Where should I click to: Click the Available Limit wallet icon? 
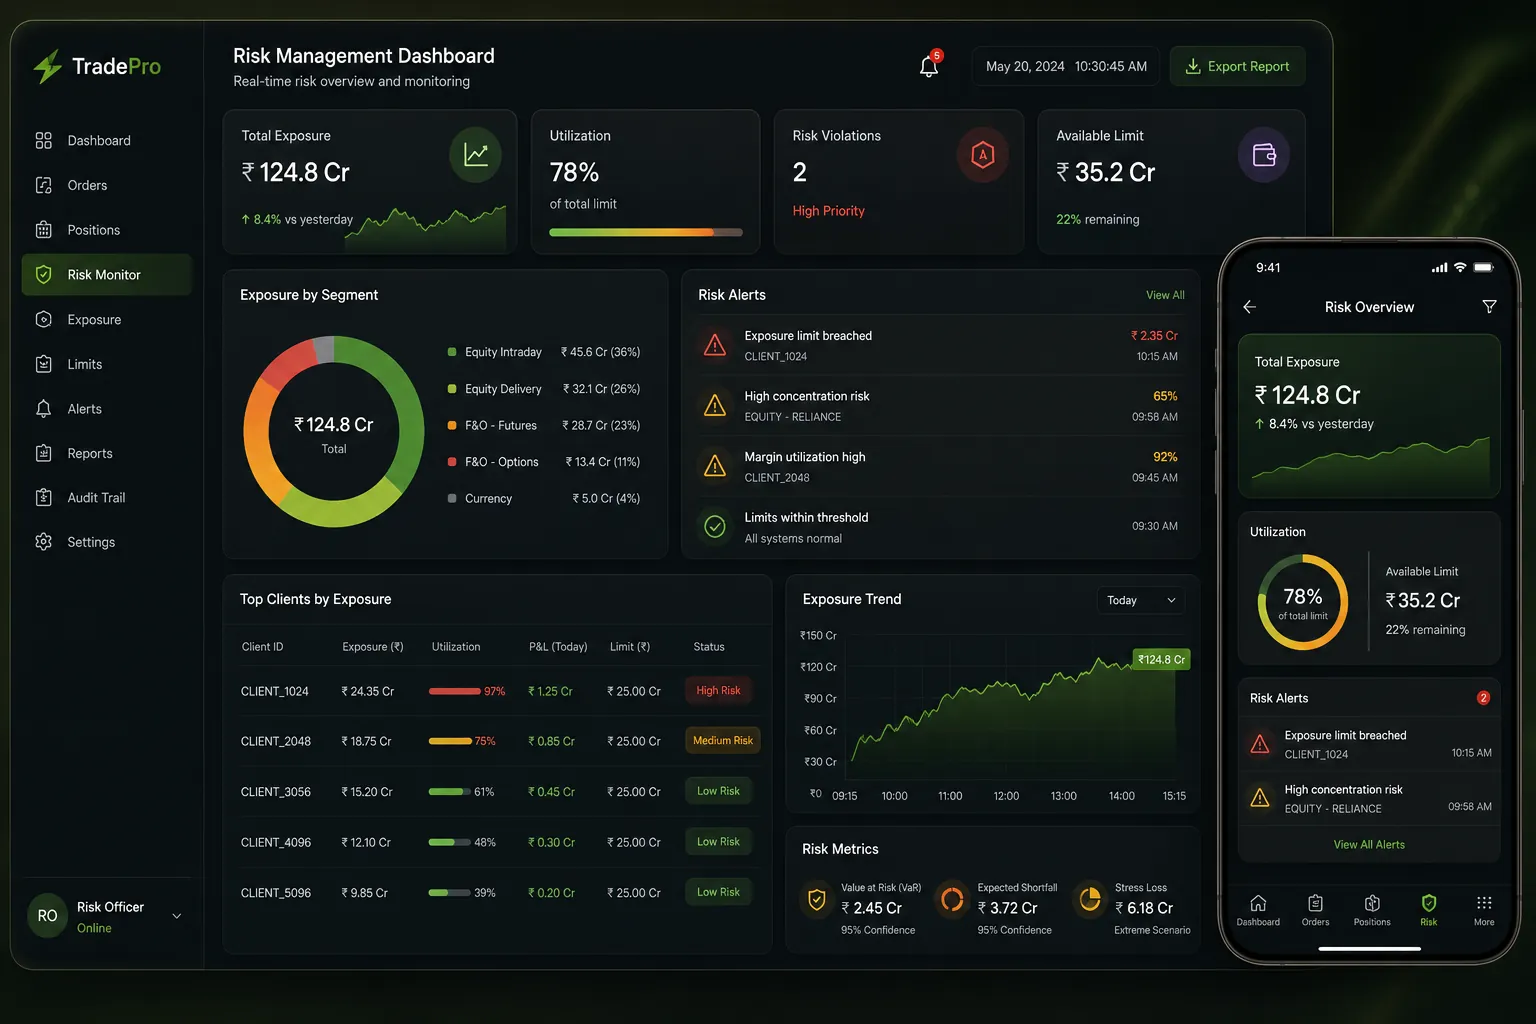[1264, 155]
